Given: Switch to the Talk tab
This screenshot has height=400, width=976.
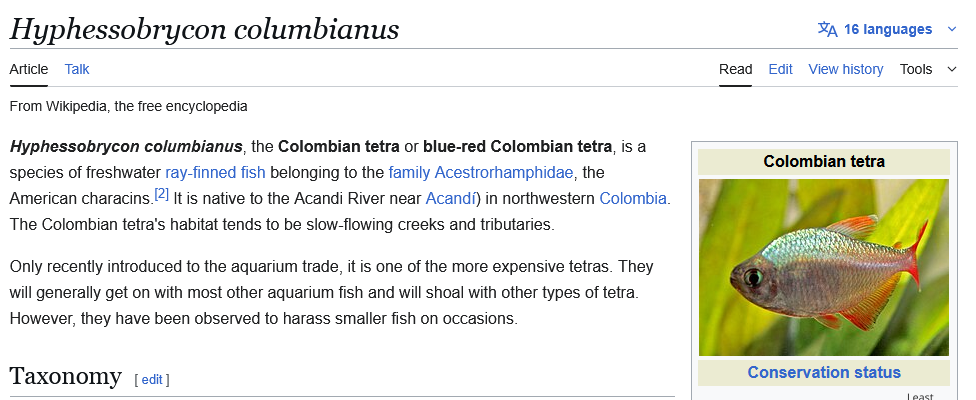Looking at the screenshot, I should [77, 69].
